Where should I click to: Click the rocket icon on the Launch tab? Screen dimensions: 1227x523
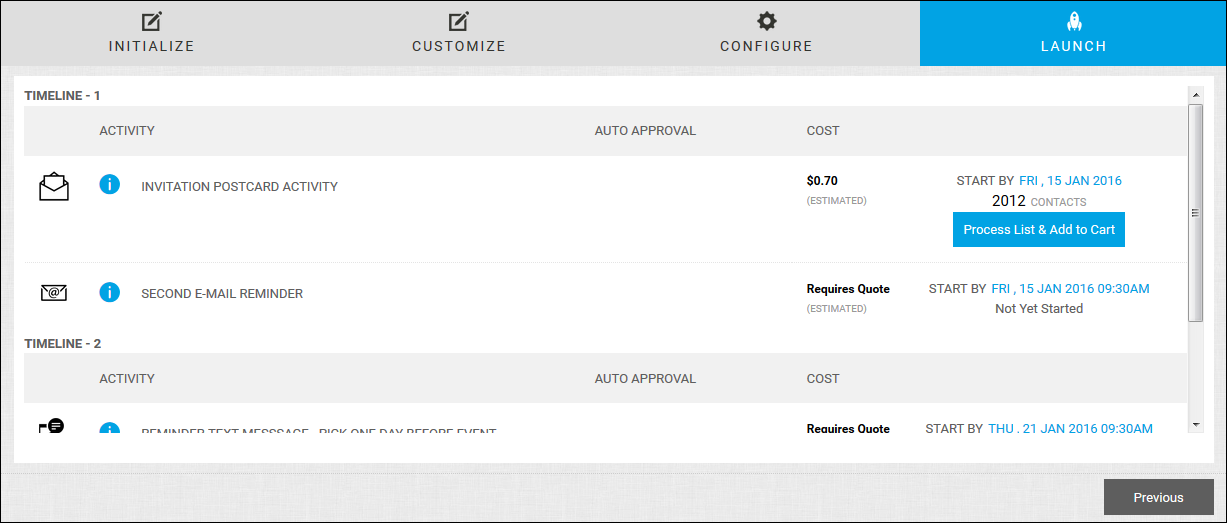click(1074, 21)
